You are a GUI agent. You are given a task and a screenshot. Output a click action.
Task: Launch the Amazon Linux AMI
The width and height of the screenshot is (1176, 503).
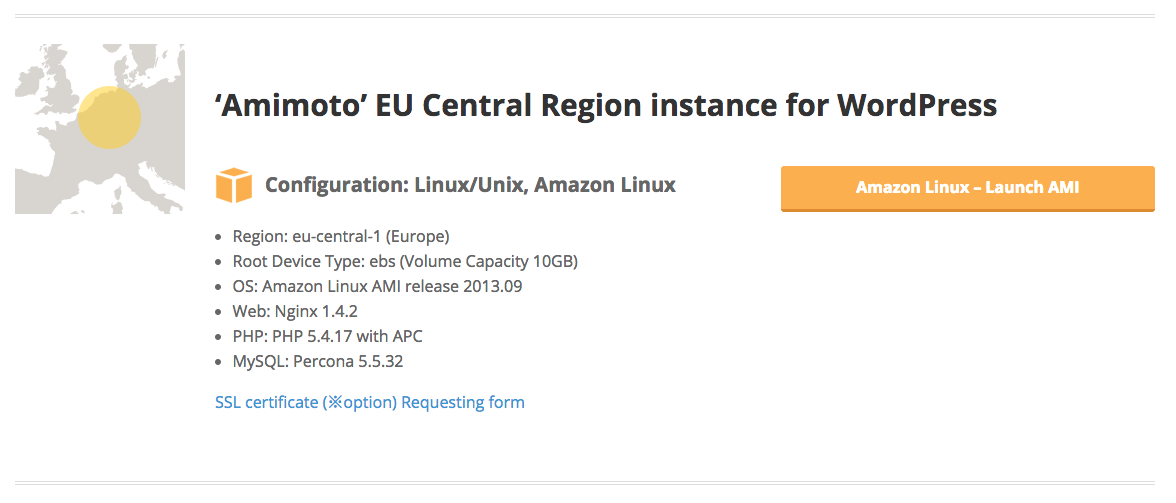point(968,188)
